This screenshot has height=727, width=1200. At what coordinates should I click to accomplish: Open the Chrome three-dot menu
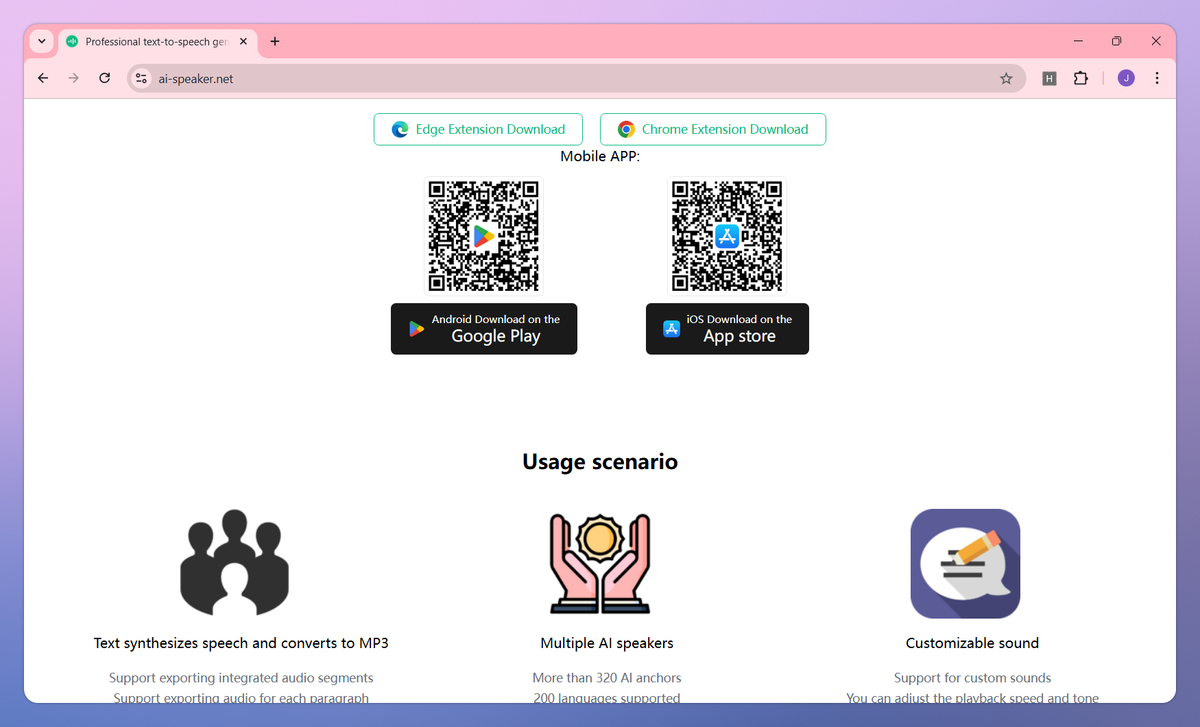point(1157,78)
